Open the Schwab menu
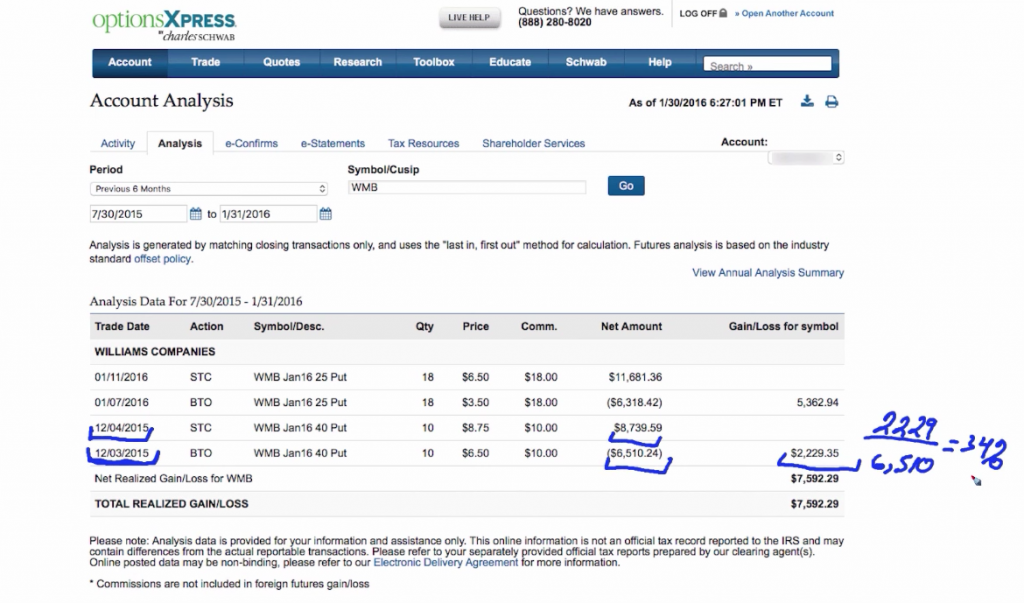Image resolution: width=1024 pixels, height=603 pixels. point(586,62)
